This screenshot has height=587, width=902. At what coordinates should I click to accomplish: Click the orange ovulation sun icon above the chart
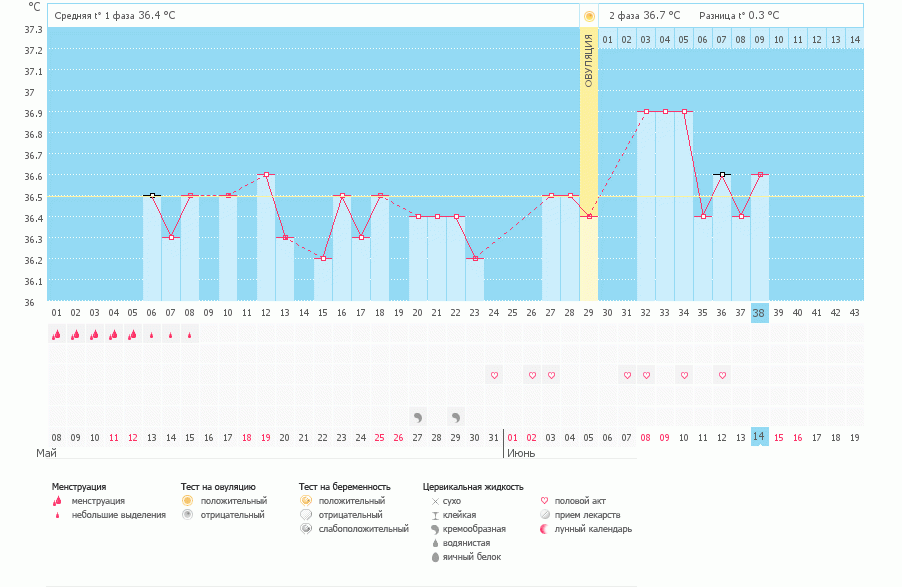(x=589, y=16)
